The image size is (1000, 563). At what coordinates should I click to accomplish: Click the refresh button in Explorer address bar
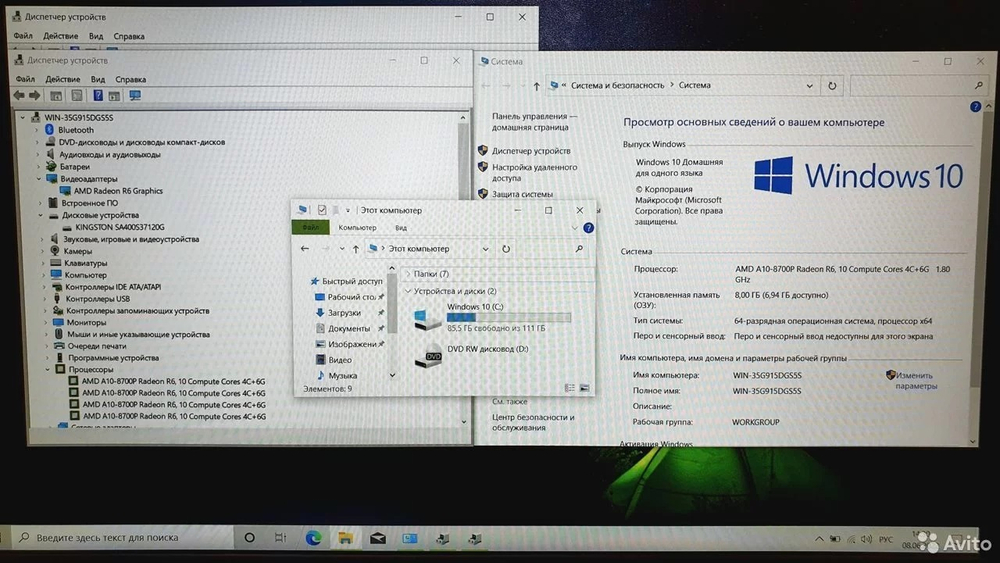click(506, 249)
